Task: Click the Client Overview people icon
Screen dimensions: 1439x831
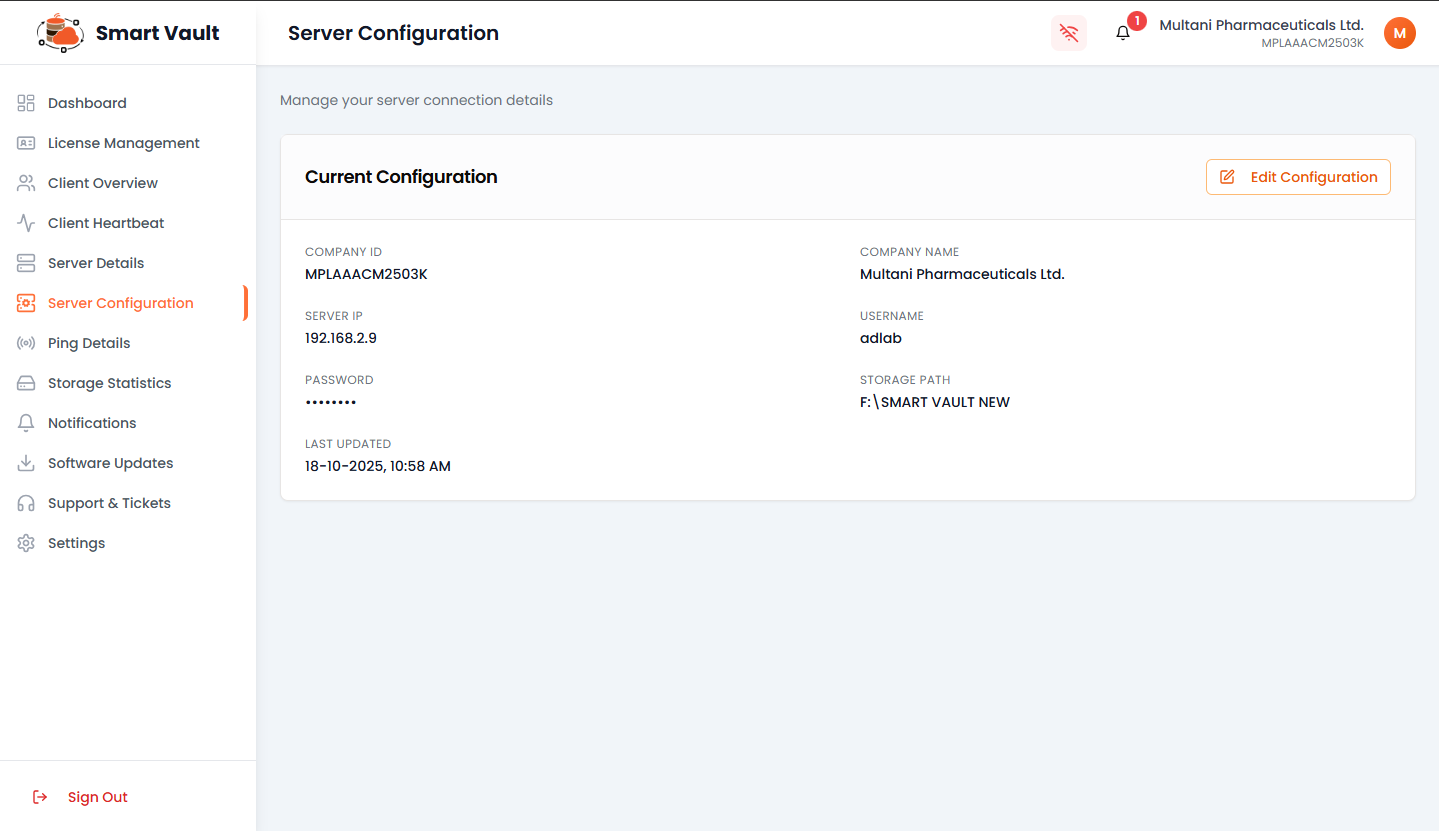Action: click(x=25, y=183)
